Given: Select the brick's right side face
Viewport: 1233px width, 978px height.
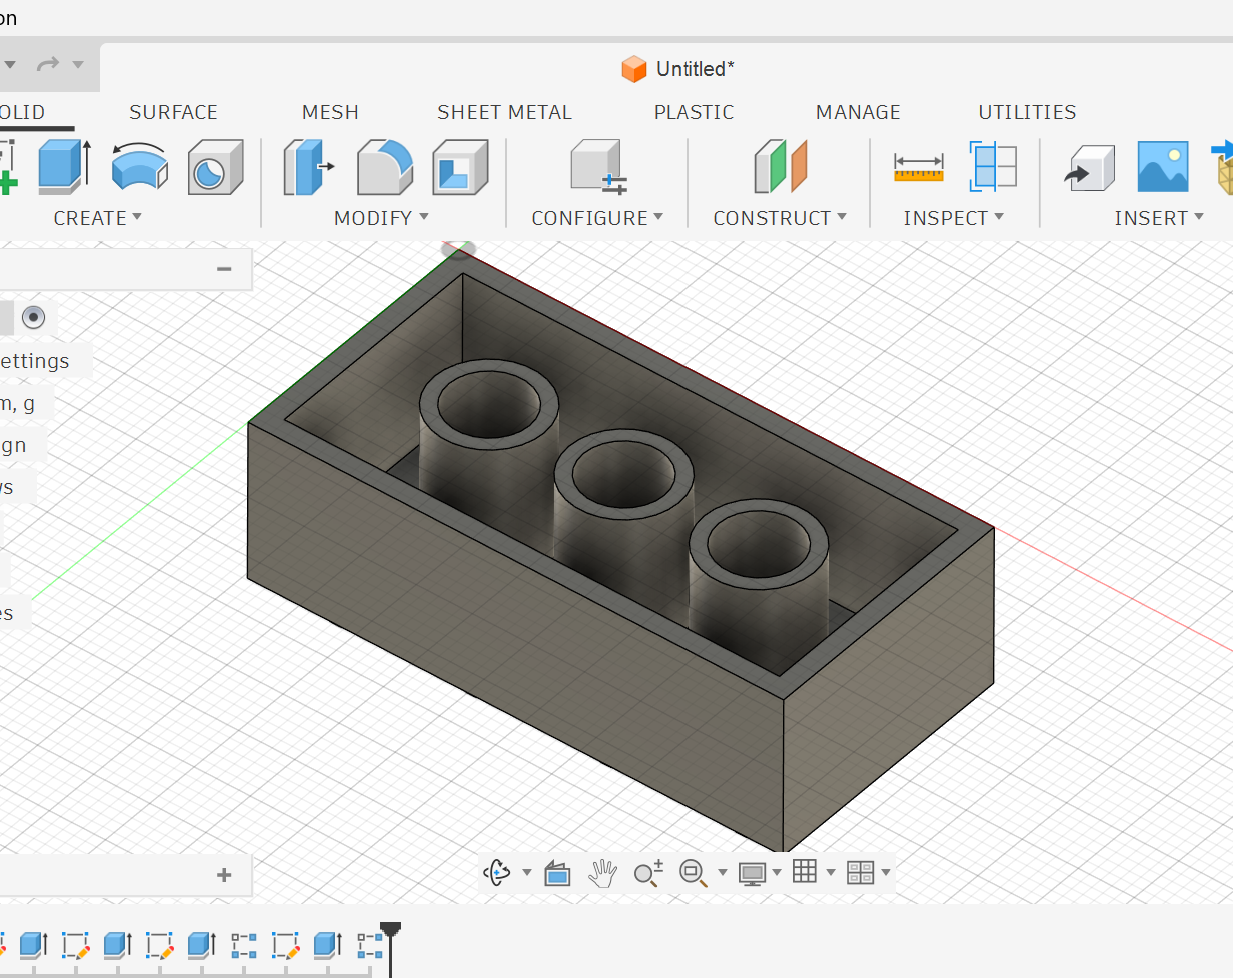Looking at the screenshot, I should click(x=890, y=690).
